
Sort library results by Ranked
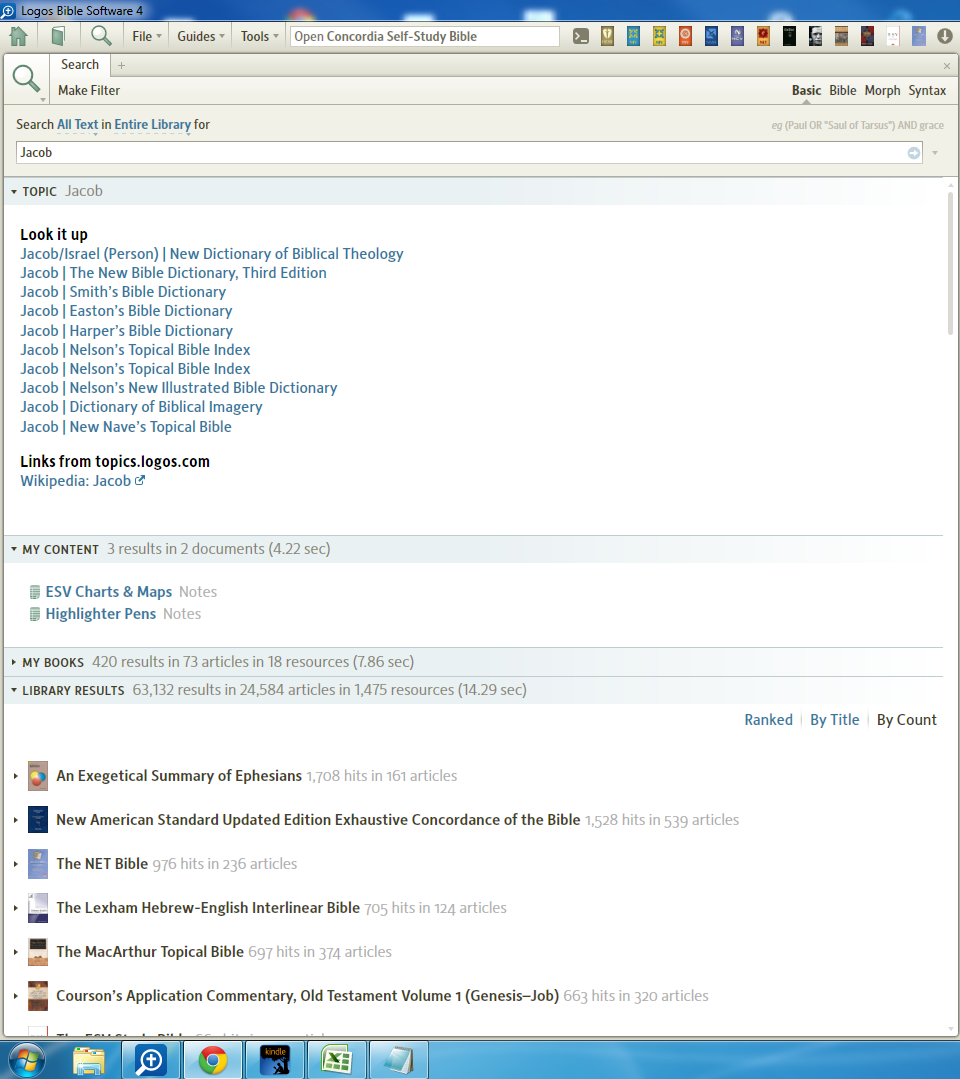coord(768,720)
